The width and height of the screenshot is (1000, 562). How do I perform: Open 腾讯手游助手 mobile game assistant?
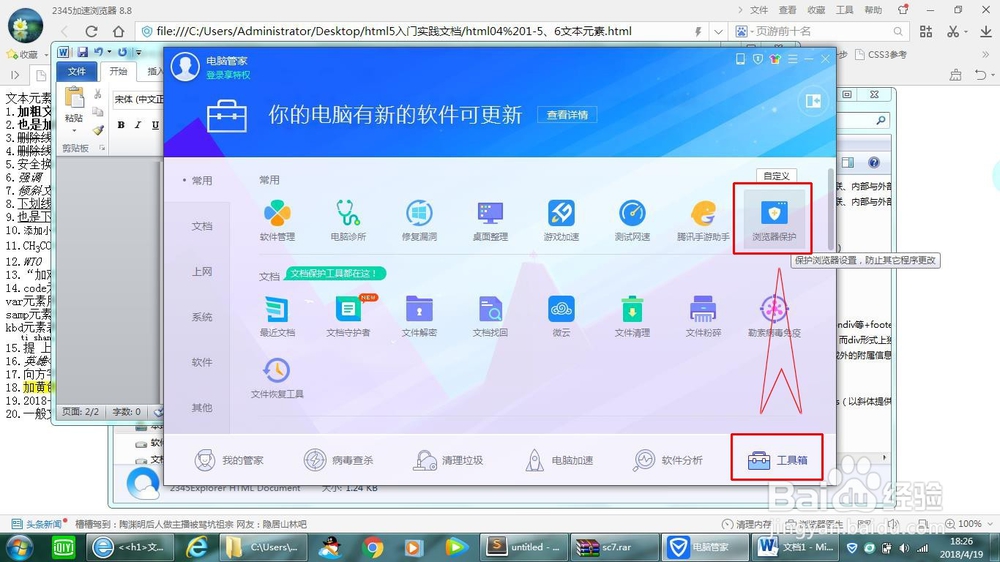703,221
